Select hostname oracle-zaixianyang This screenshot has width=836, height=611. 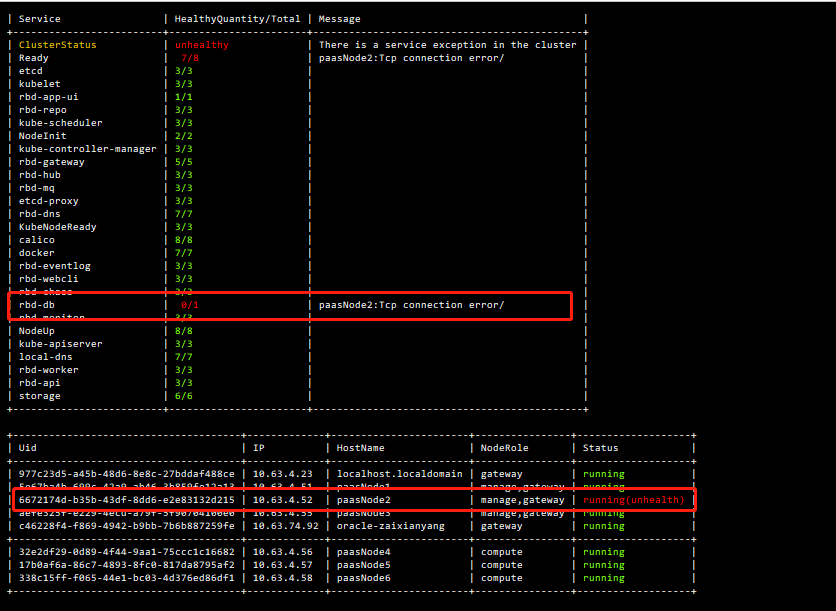[x=390, y=526]
